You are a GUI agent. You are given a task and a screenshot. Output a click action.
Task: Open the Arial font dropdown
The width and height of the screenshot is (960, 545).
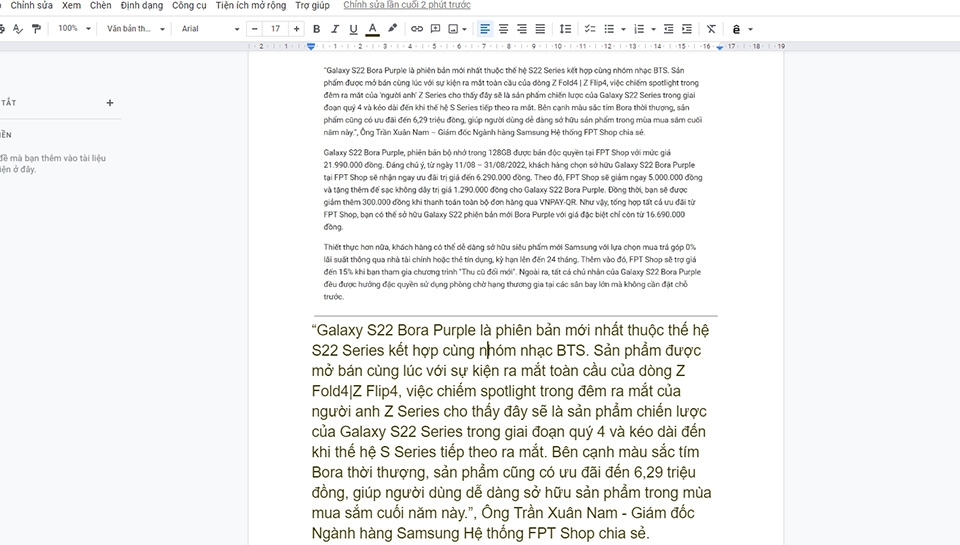coord(210,29)
